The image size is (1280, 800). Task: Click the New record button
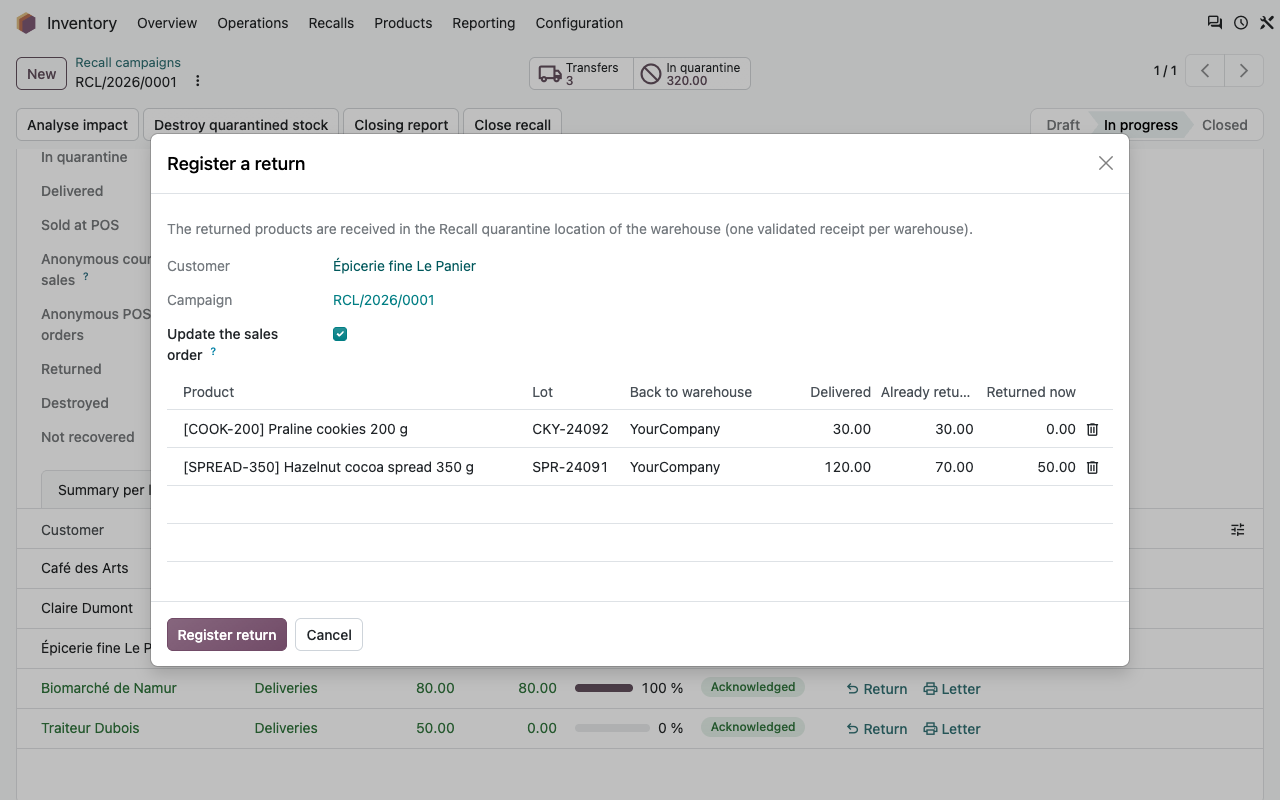tap(41, 74)
